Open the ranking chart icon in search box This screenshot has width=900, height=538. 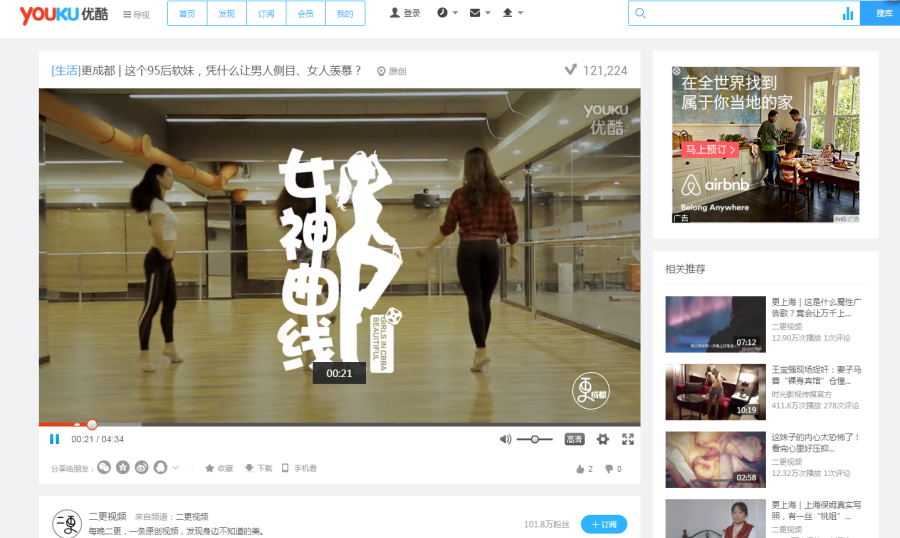pyautogui.click(x=848, y=14)
